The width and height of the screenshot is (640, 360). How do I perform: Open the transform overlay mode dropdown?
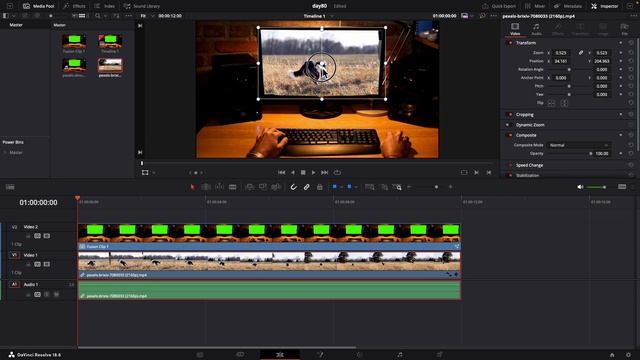click(153, 173)
